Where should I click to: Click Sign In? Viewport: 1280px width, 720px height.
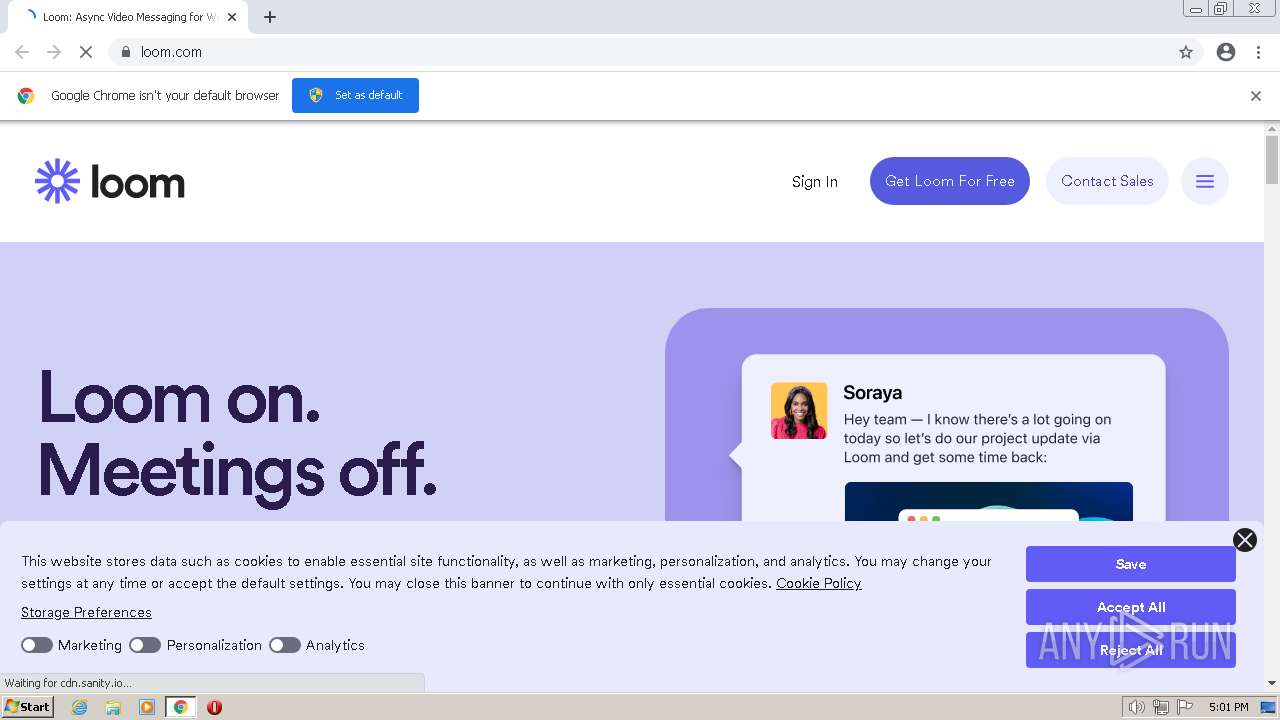click(815, 182)
